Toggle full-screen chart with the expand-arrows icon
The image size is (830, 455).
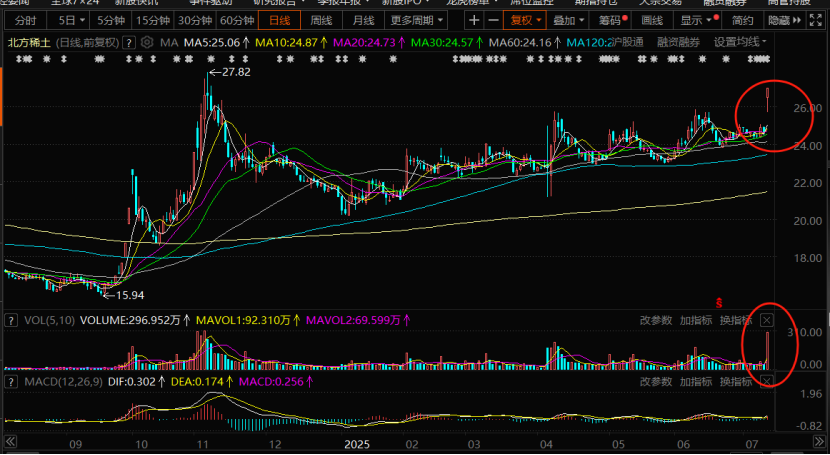816,21
